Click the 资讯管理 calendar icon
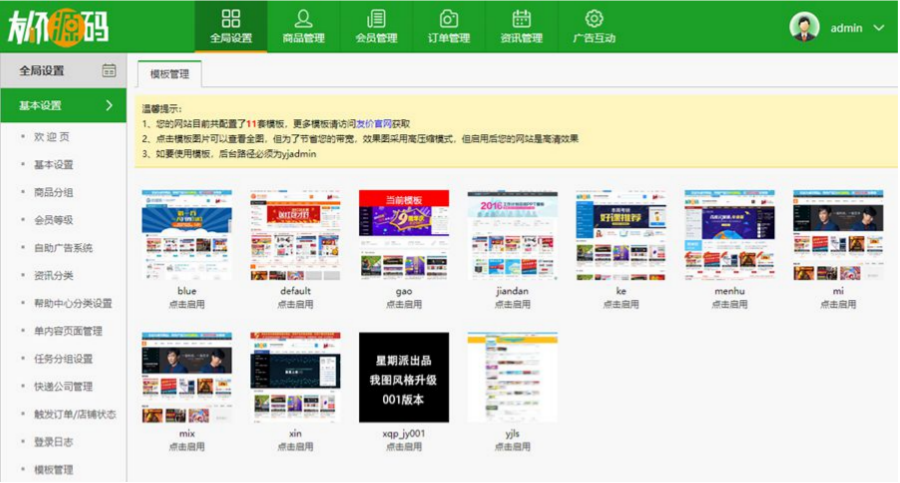Image resolution: width=900 pixels, height=483 pixels. (x=521, y=19)
